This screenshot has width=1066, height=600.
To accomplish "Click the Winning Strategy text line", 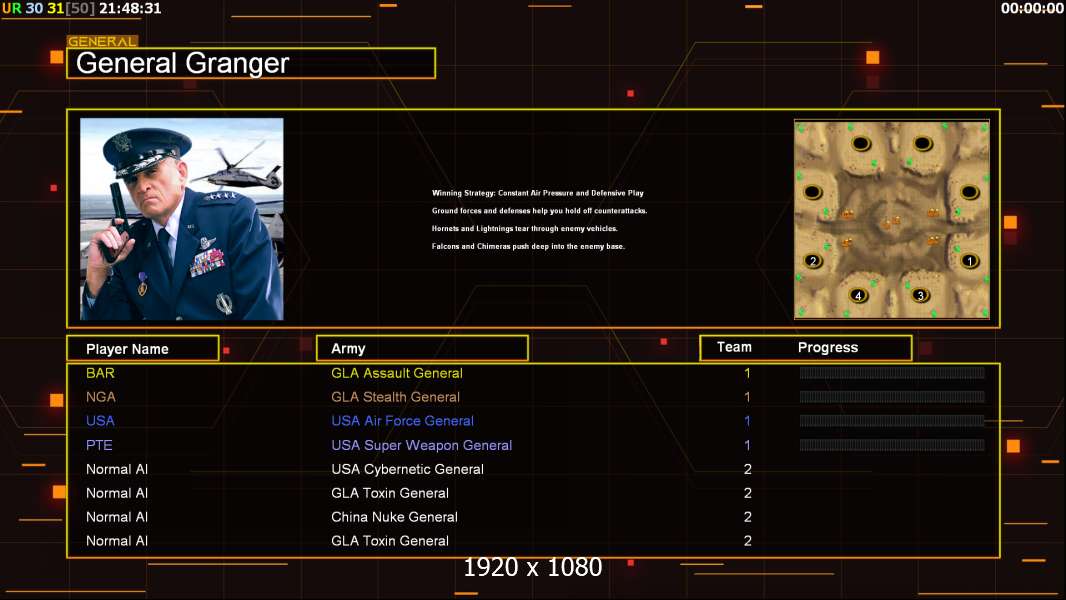I will pyautogui.click(x=538, y=193).
